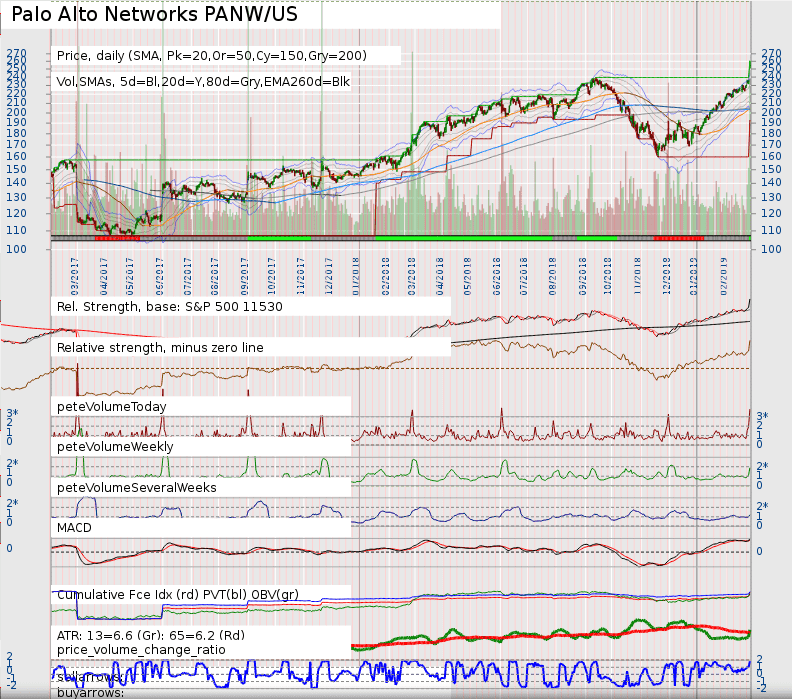The image size is (792, 699).
Task: Select the peteVolumeWeekly panel label
Action: tap(115, 447)
